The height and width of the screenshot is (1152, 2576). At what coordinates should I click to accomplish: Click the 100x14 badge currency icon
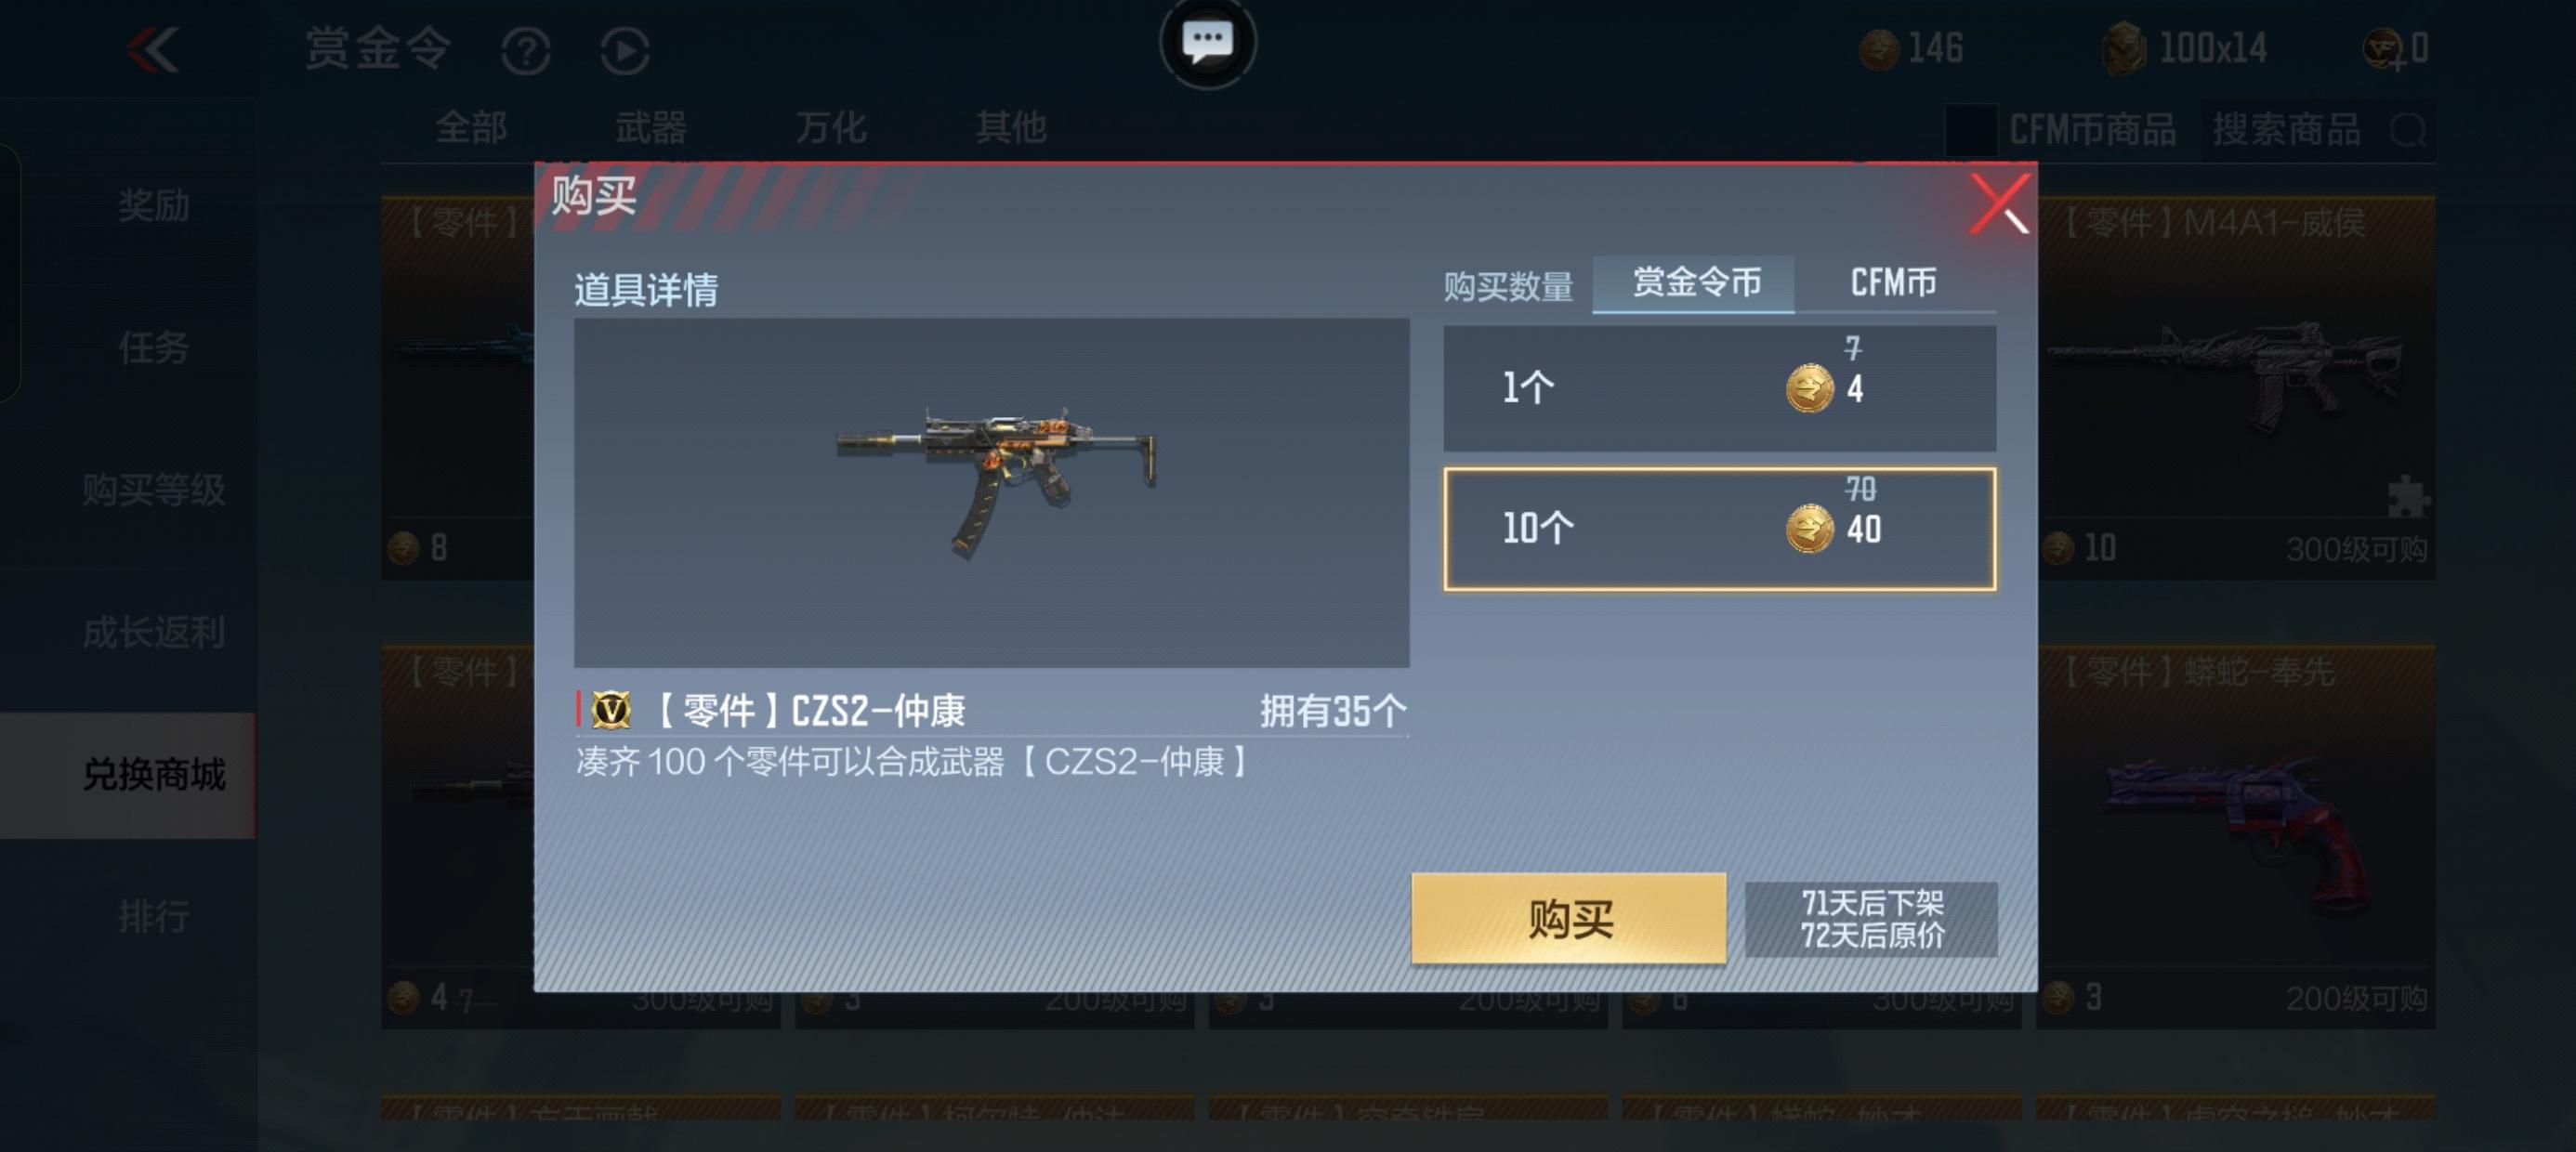[x=2123, y=49]
